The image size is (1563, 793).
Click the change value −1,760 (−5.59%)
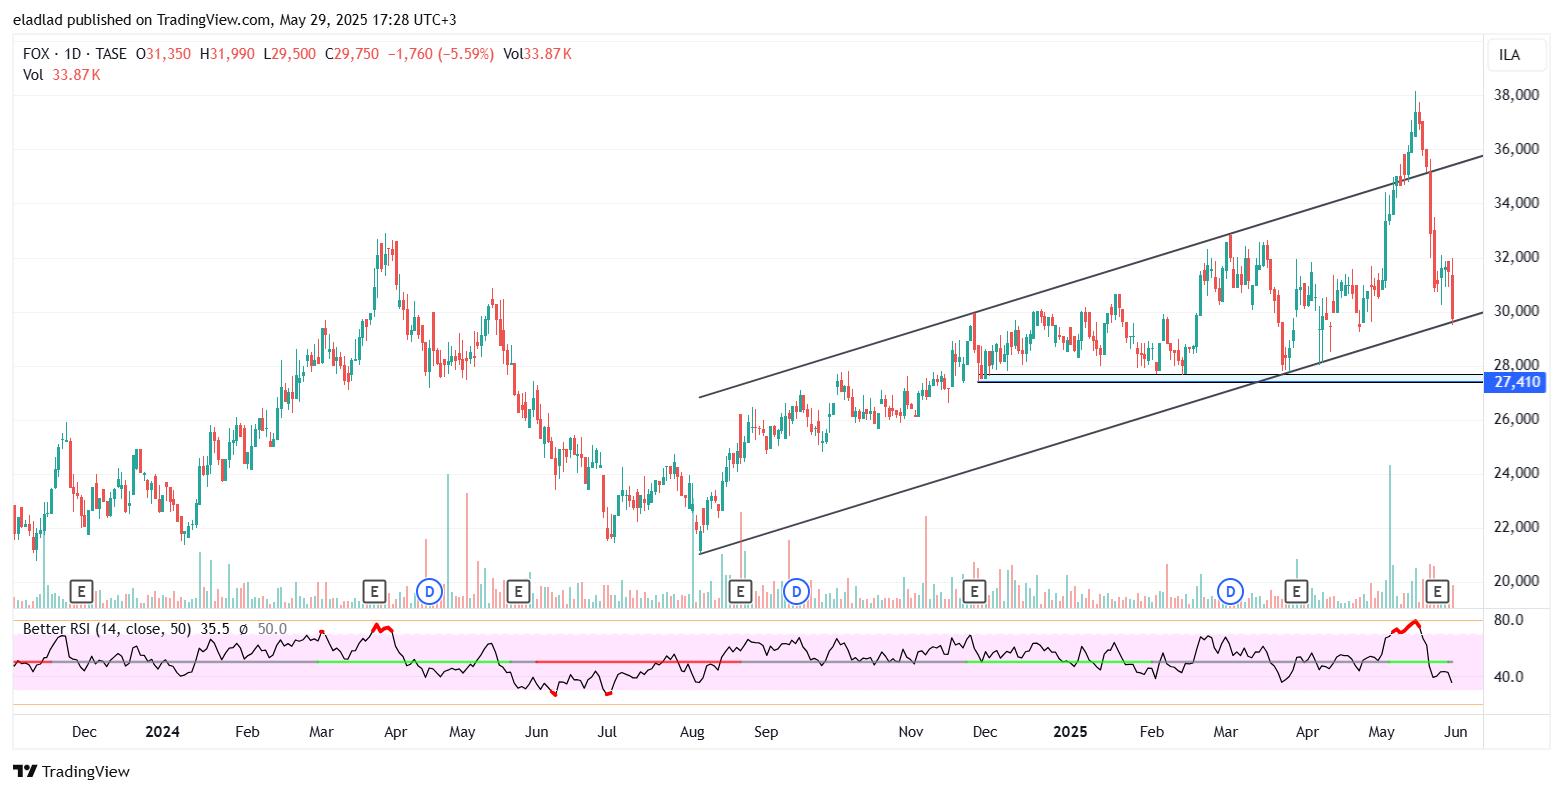[x=441, y=54]
